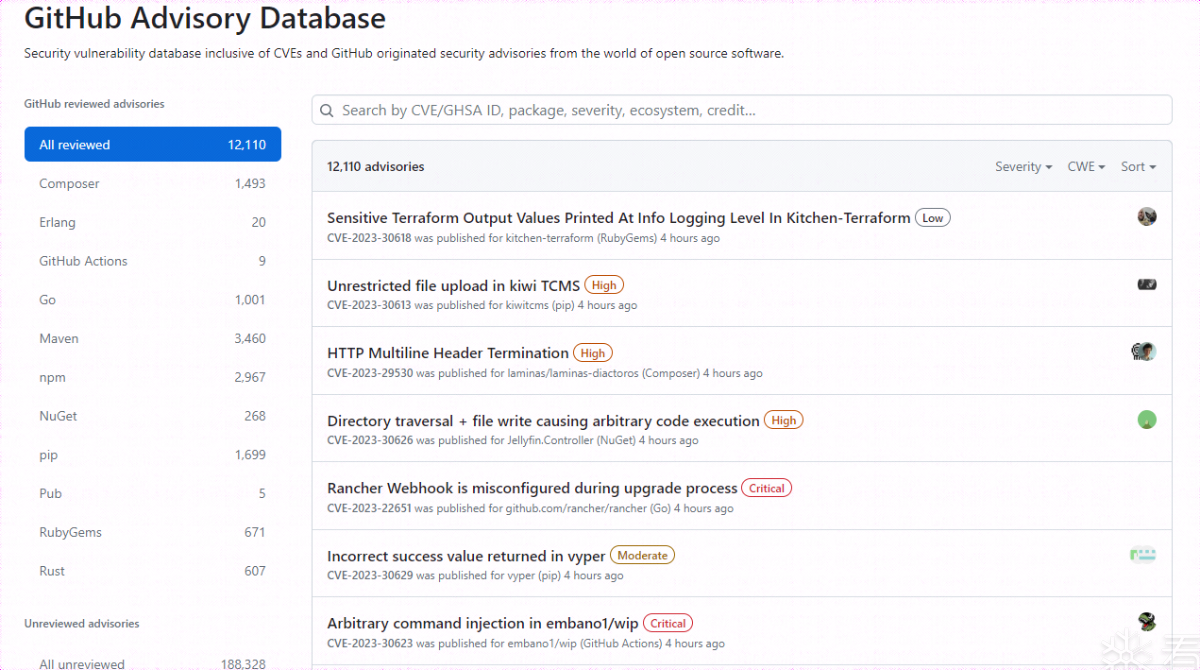Click CVE-2023-30613 identifier text
The width and height of the screenshot is (1200, 670).
[x=369, y=305]
